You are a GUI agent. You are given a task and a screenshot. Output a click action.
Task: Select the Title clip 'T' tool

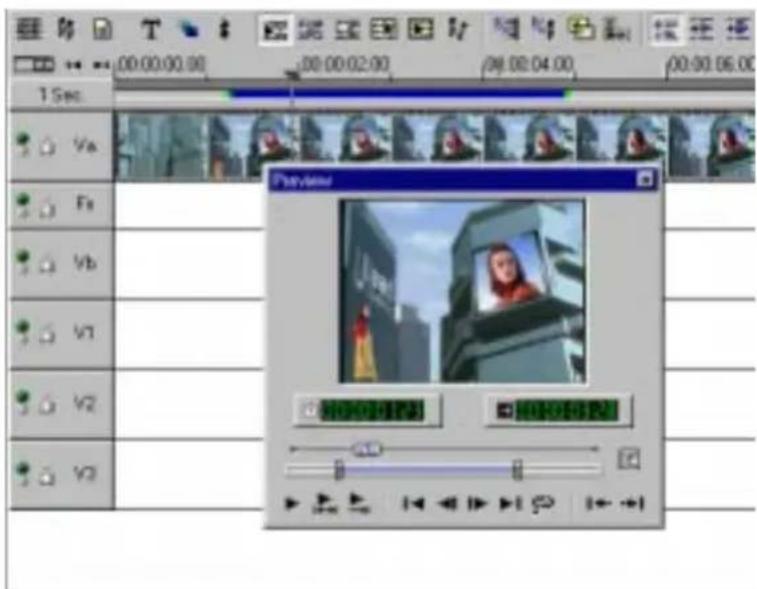[x=151, y=30]
